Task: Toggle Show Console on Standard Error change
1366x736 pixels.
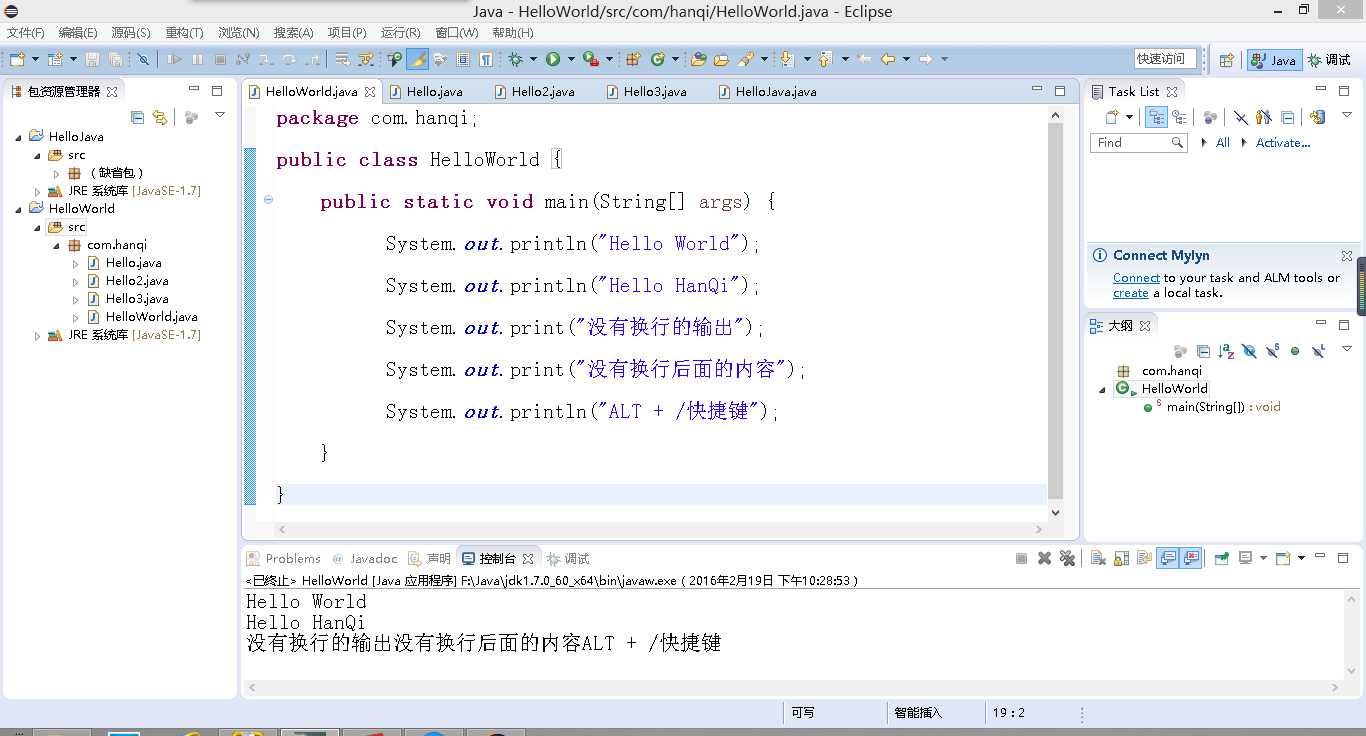Action: pos(1191,558)
